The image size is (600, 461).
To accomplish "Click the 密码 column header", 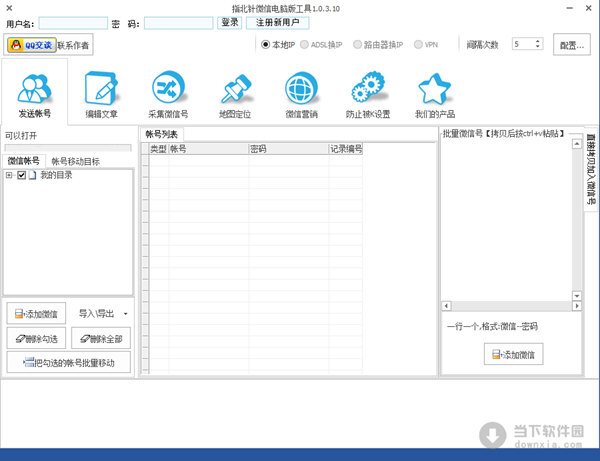I will pyautogui.click(x=289, y=149).
